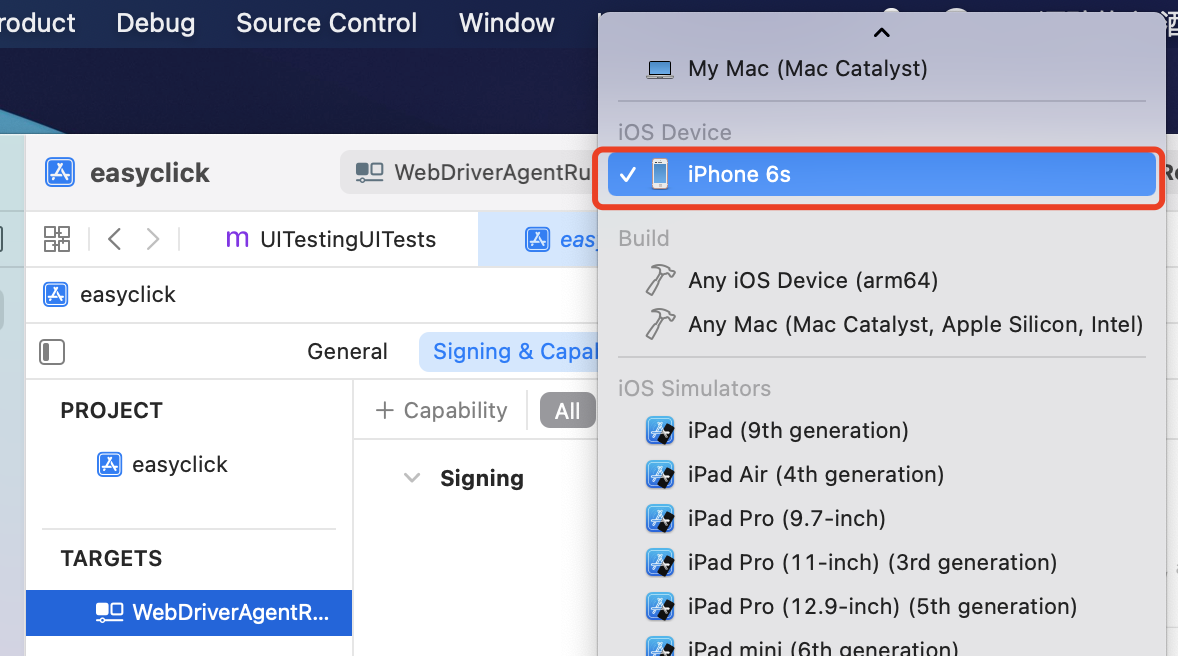
Task: Pick iPad Pro (12.9-inch) (5th generation) simulator
Action: (882, 606)
